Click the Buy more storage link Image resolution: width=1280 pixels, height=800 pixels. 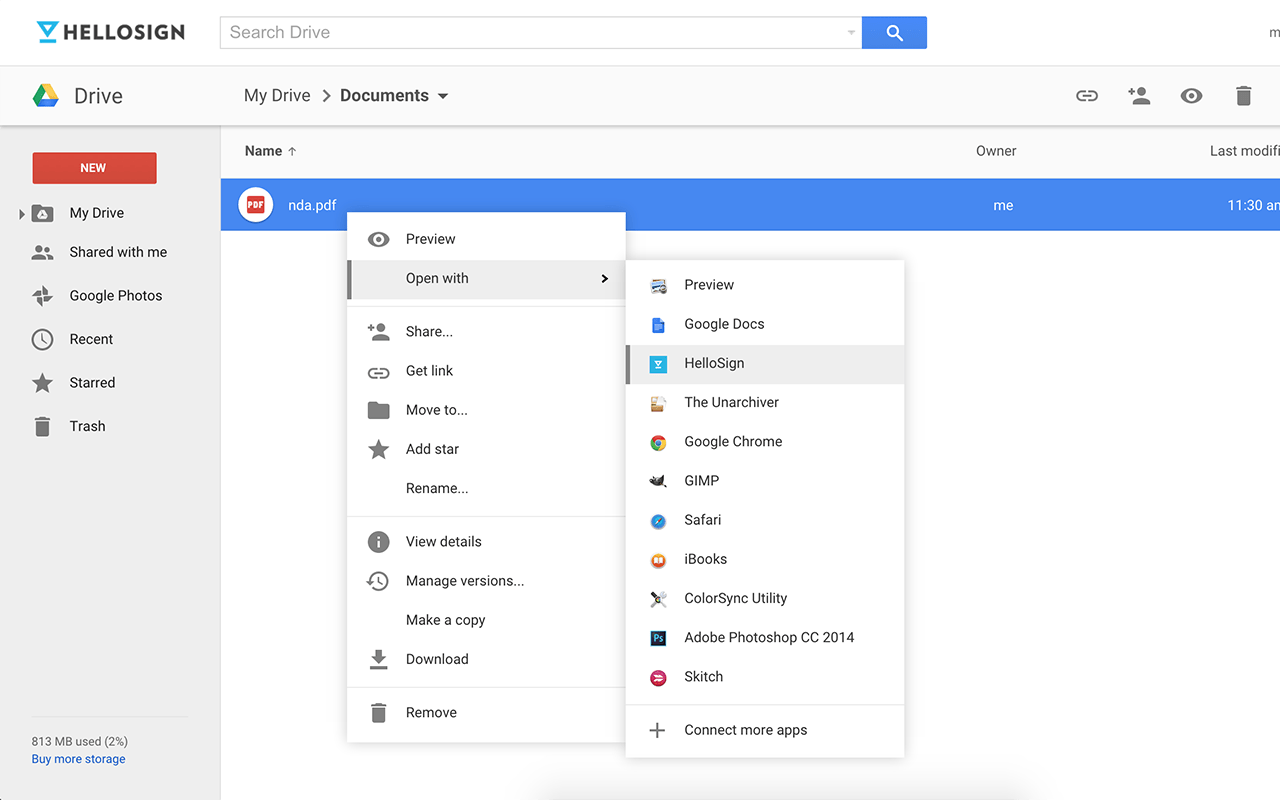click(x=78, y=759)
